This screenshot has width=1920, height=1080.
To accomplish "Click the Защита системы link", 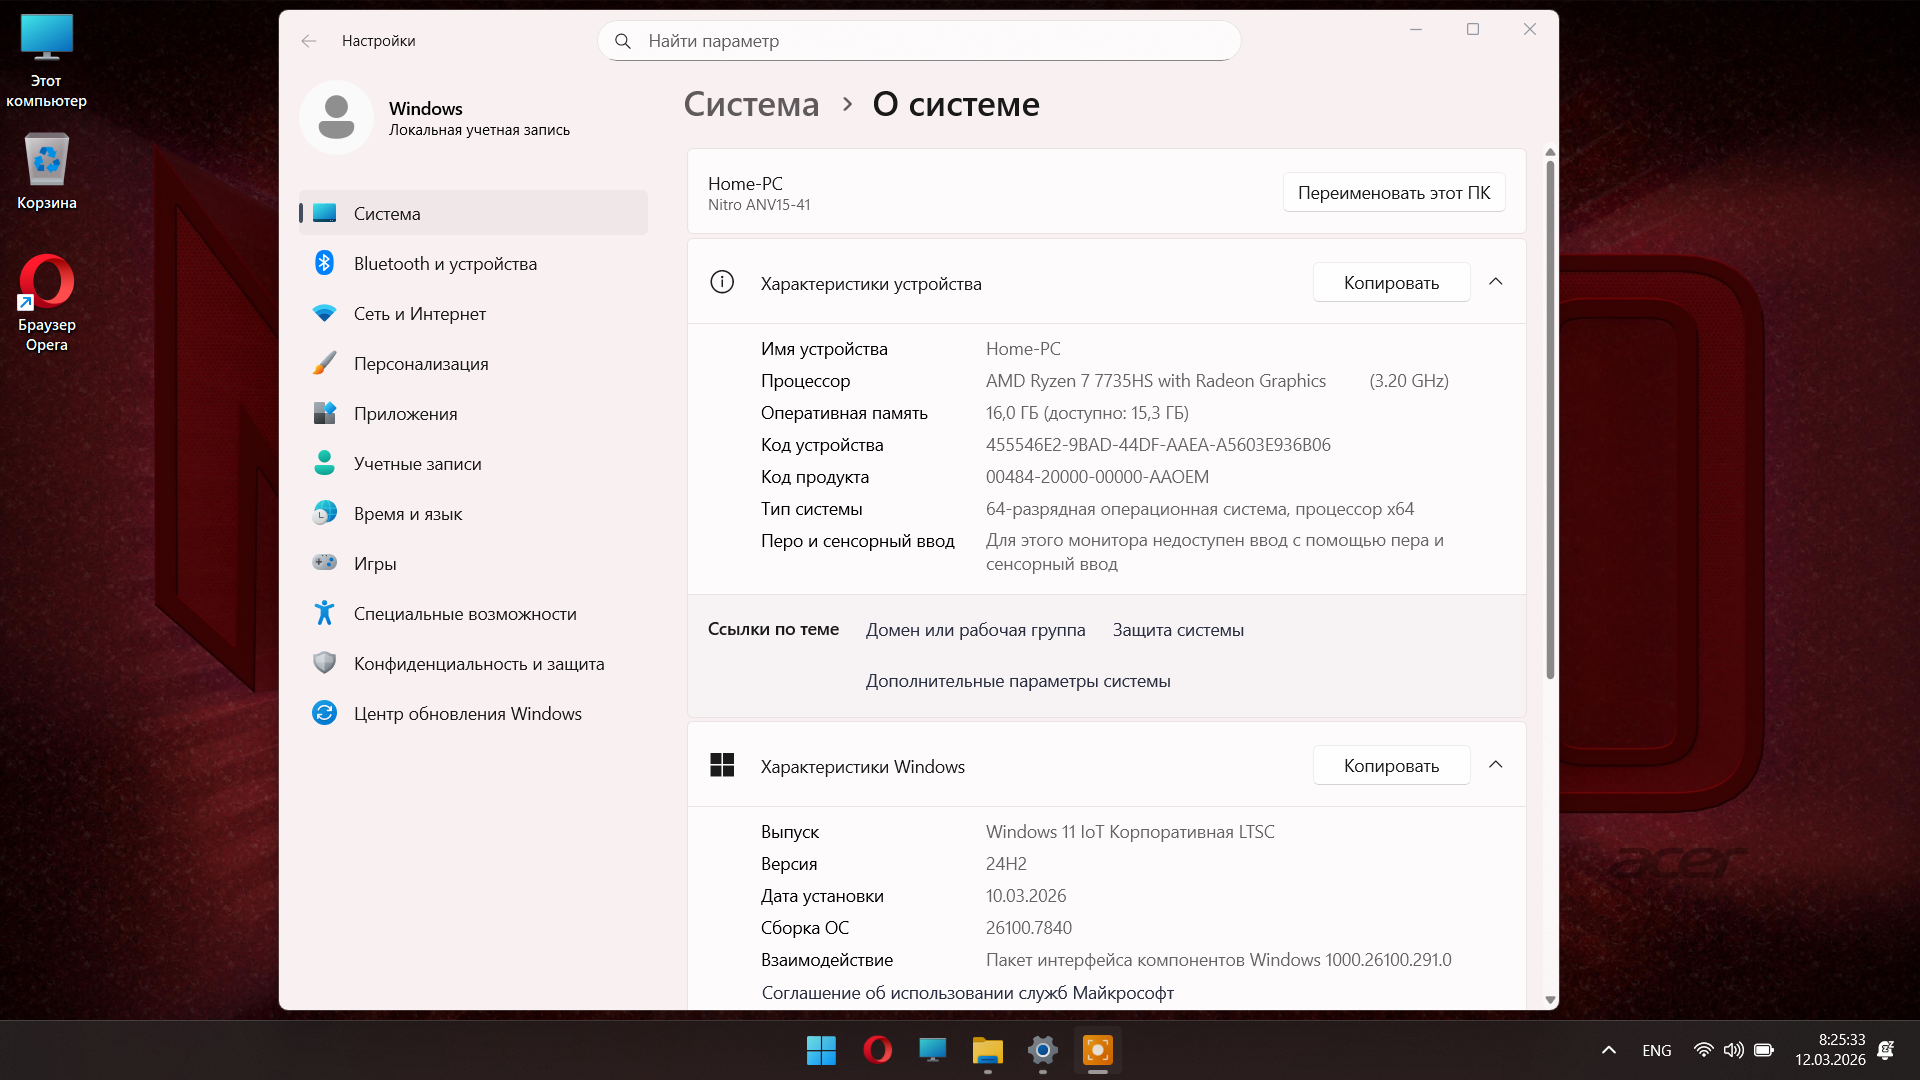I will pos(1177,630).
